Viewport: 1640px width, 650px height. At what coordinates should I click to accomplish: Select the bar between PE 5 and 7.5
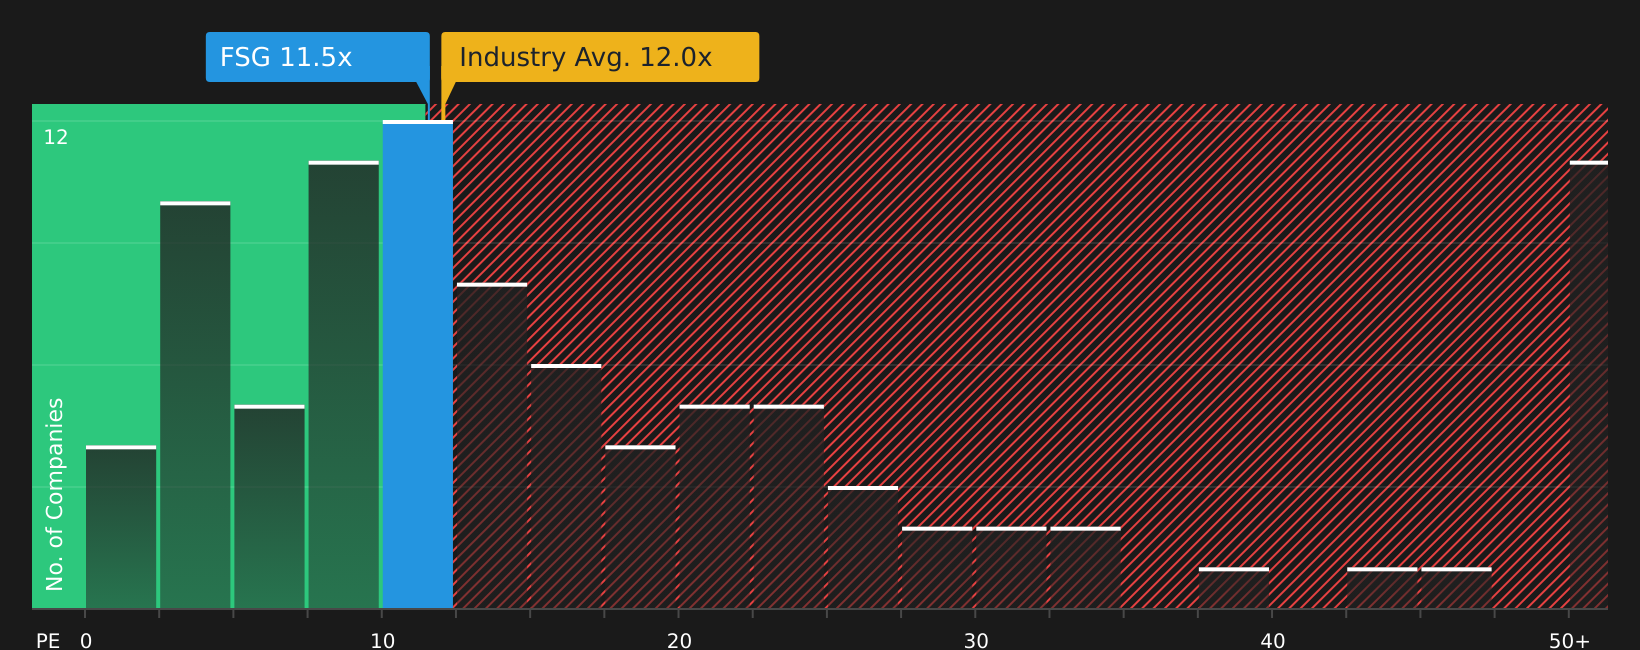tap(270, 507)
